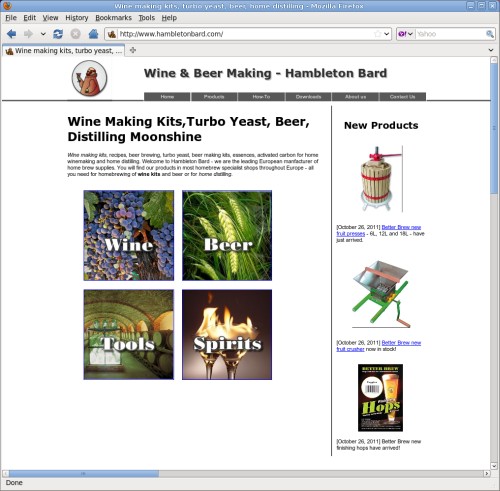Screen dimensions: 500x491
Task: Click the Contact Us navigation button
Action: [x=403, y=97]
